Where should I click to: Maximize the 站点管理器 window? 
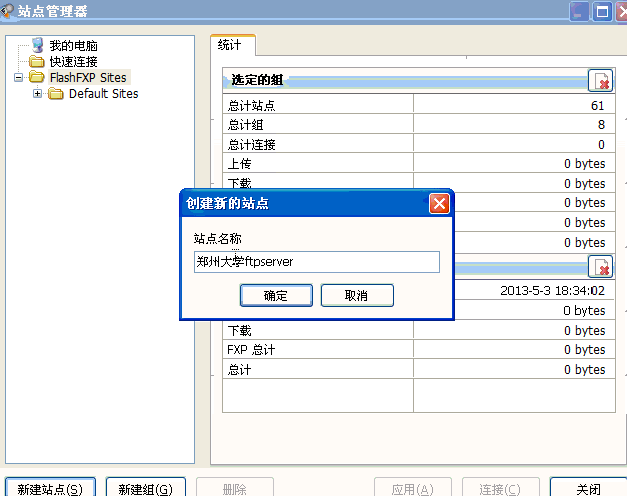click(x=602, y=11)
